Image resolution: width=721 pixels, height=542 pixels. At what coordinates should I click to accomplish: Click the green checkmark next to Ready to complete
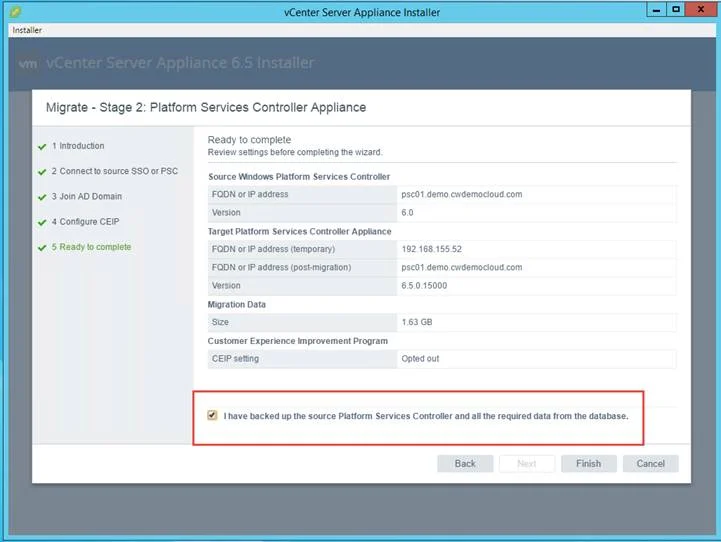pos(42,248)
